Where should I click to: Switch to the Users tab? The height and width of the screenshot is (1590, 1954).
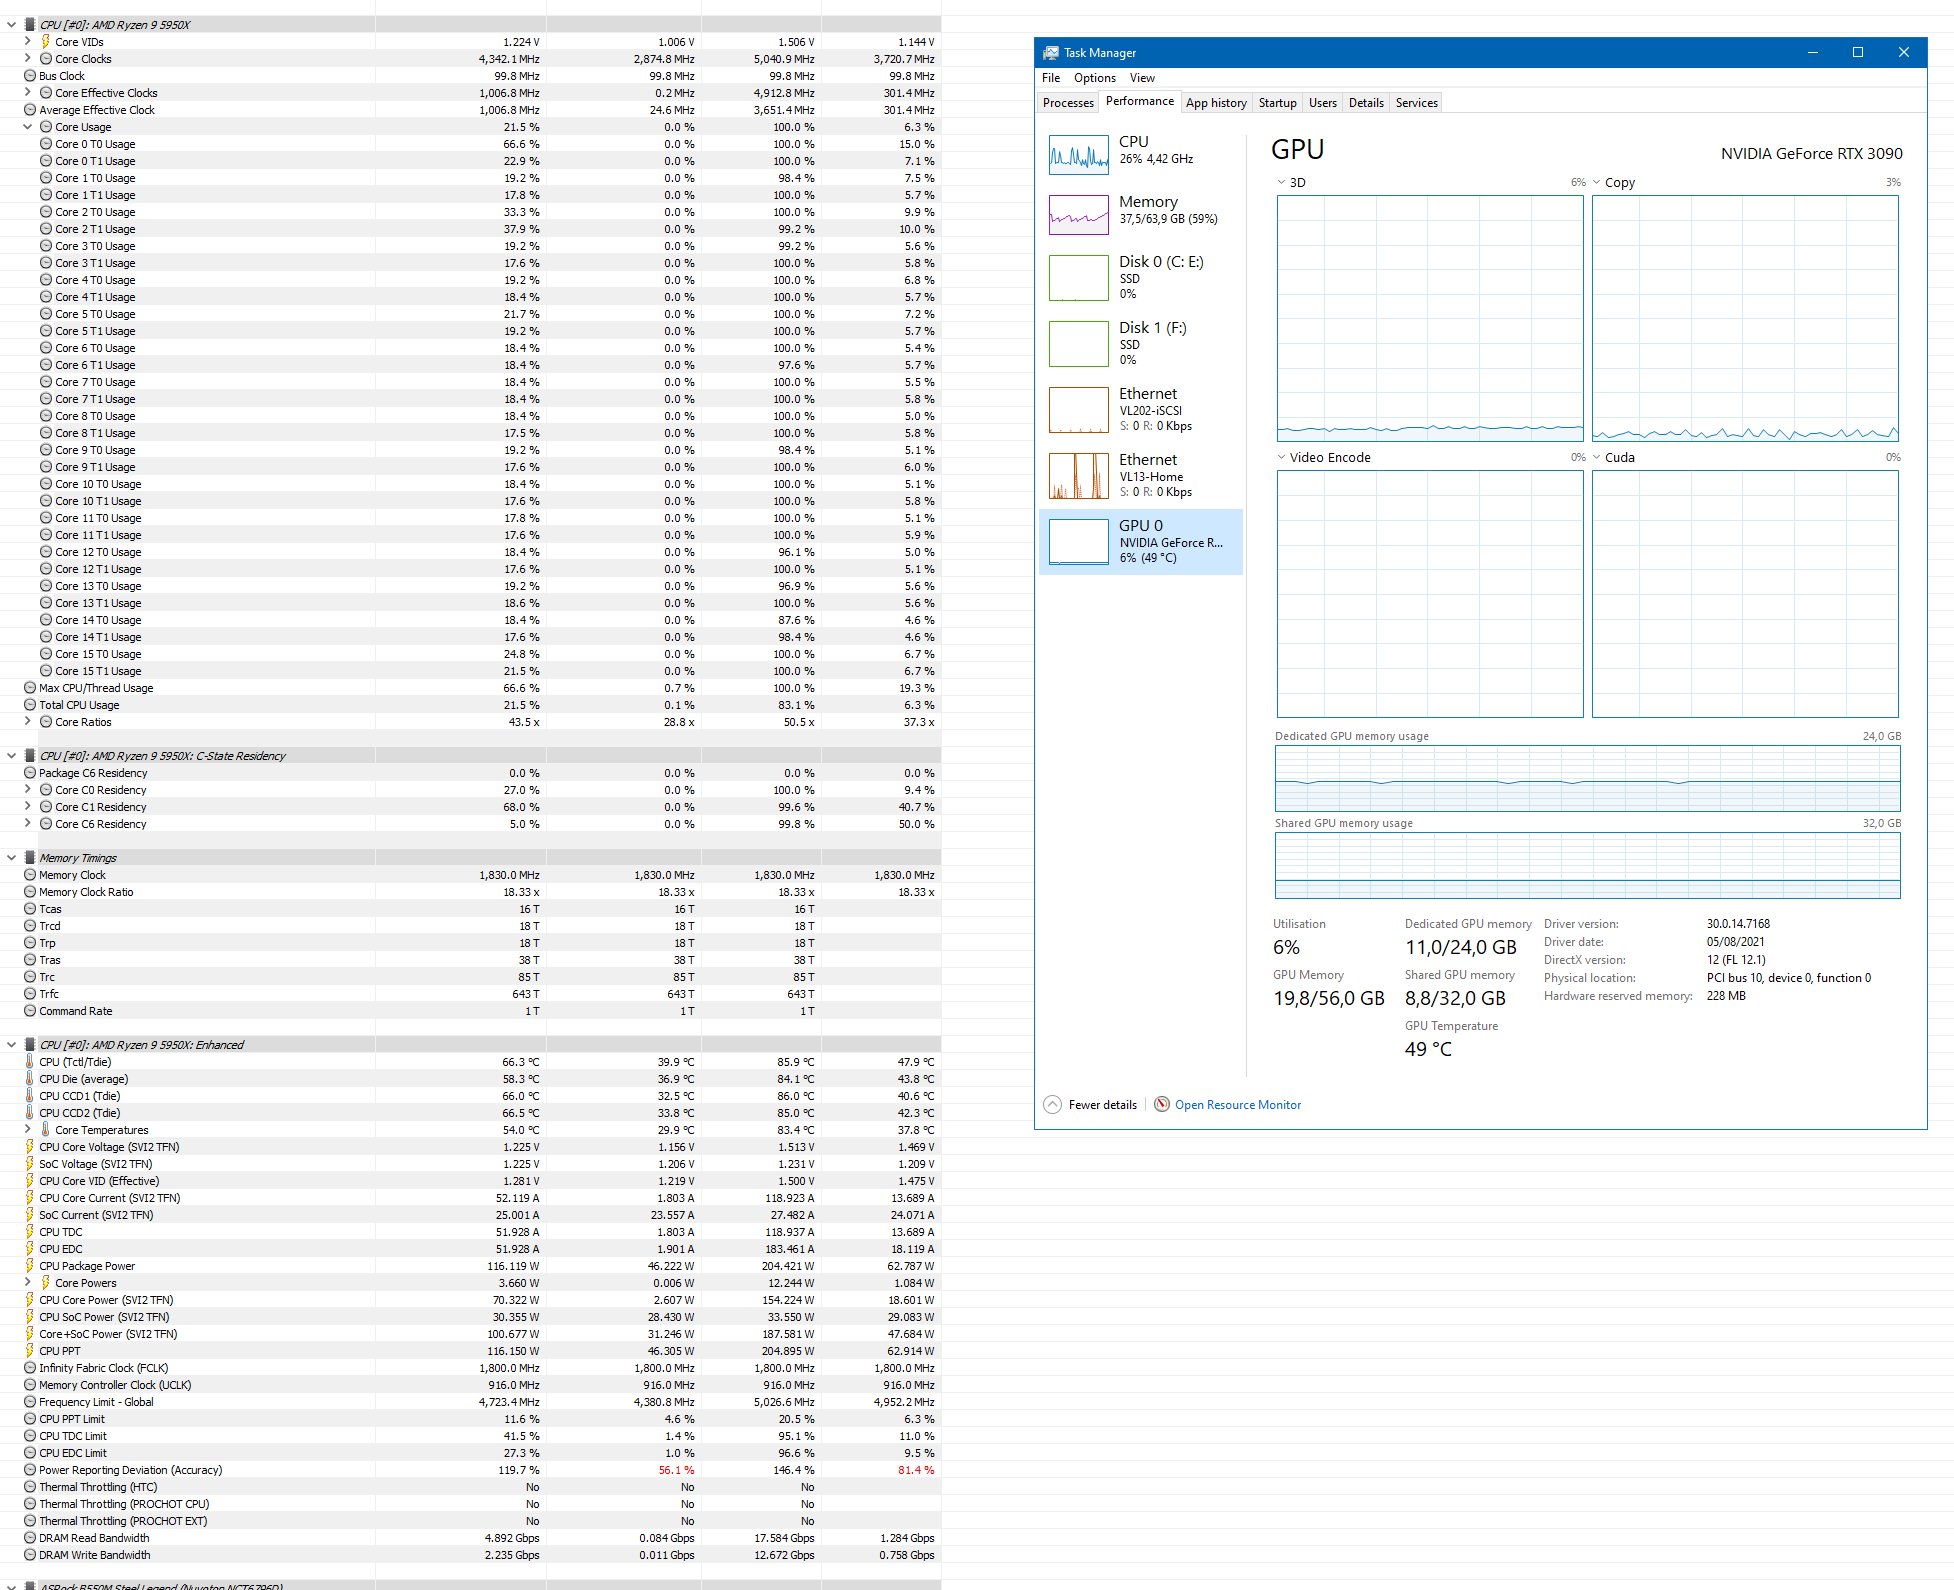tap(1323, 103)
